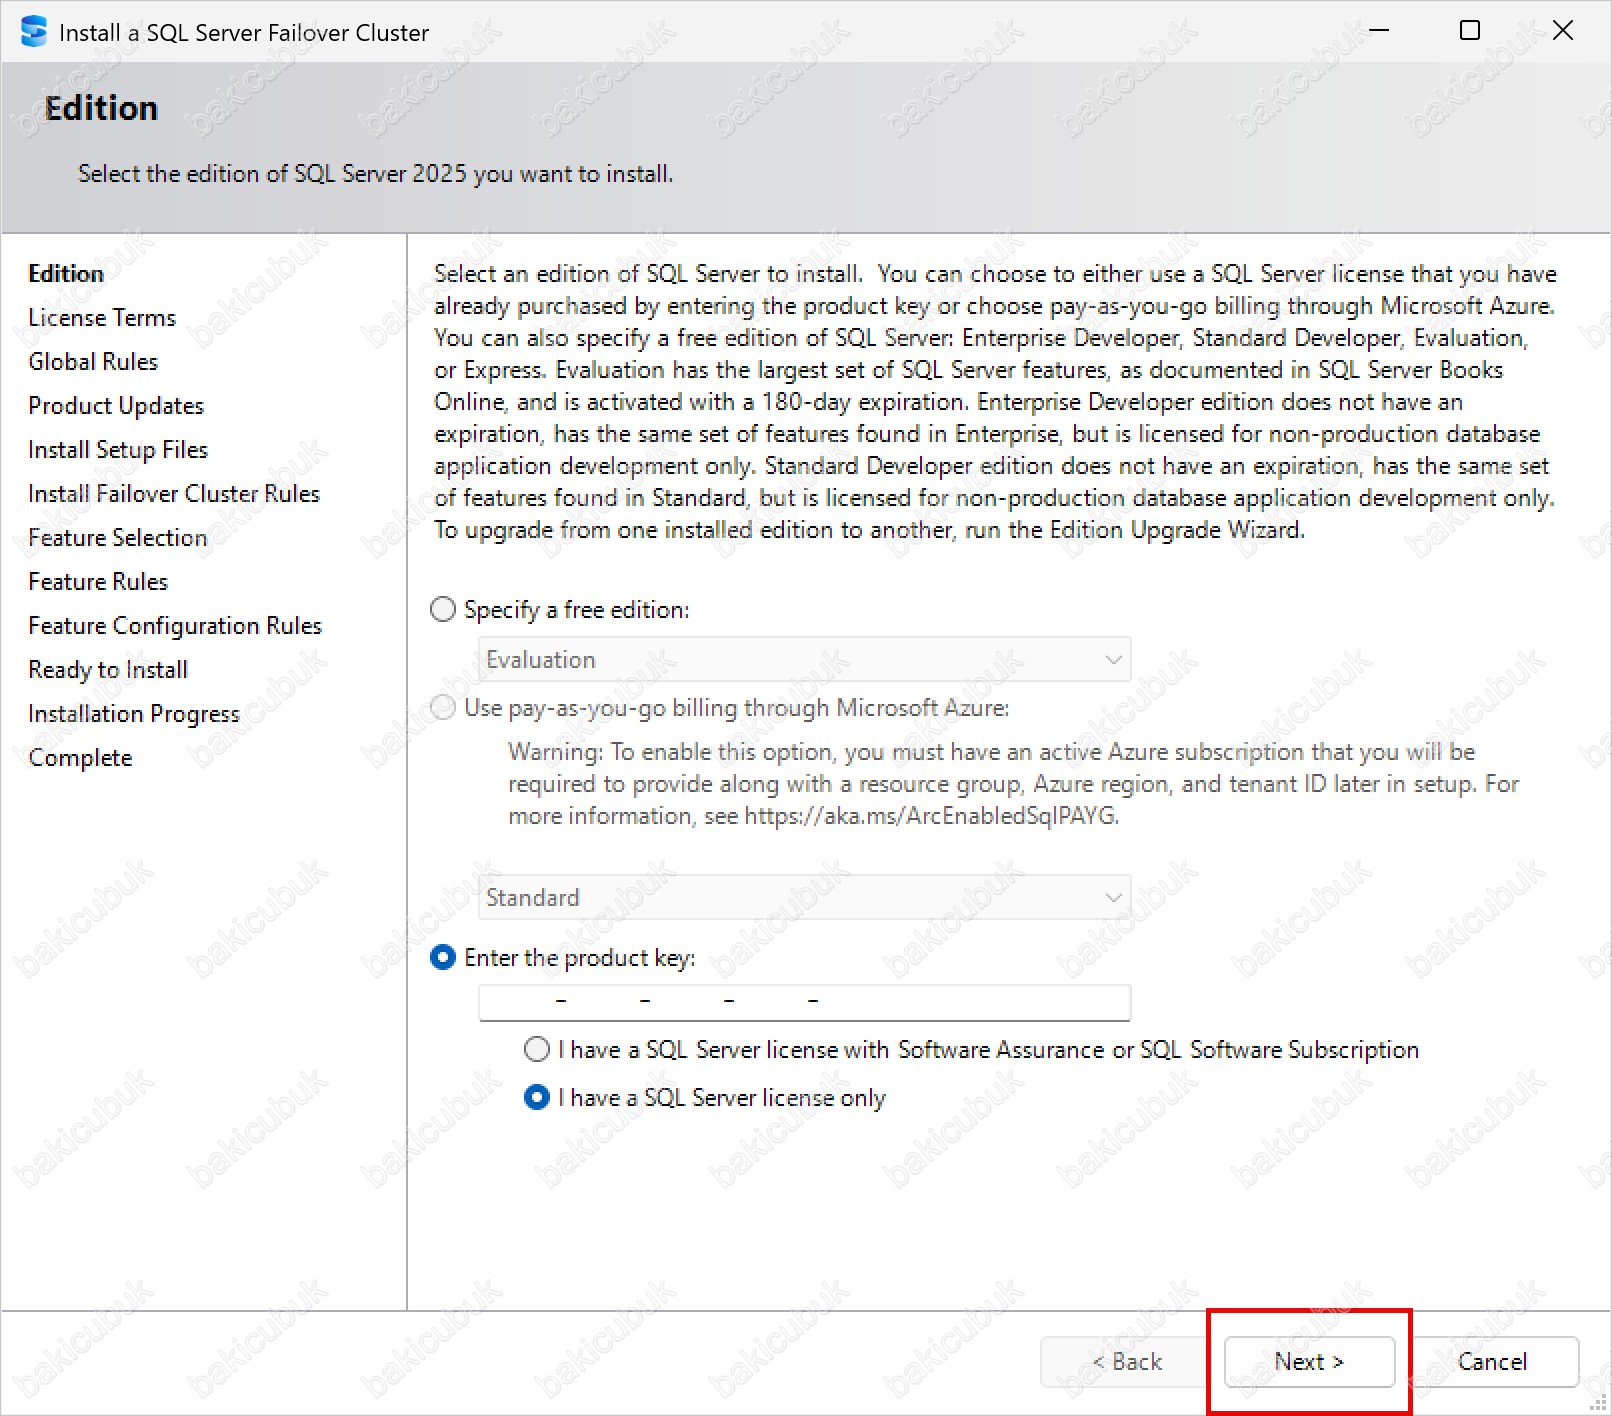
Task: Select Feature Selection in the step list
Action: point(118,537)
